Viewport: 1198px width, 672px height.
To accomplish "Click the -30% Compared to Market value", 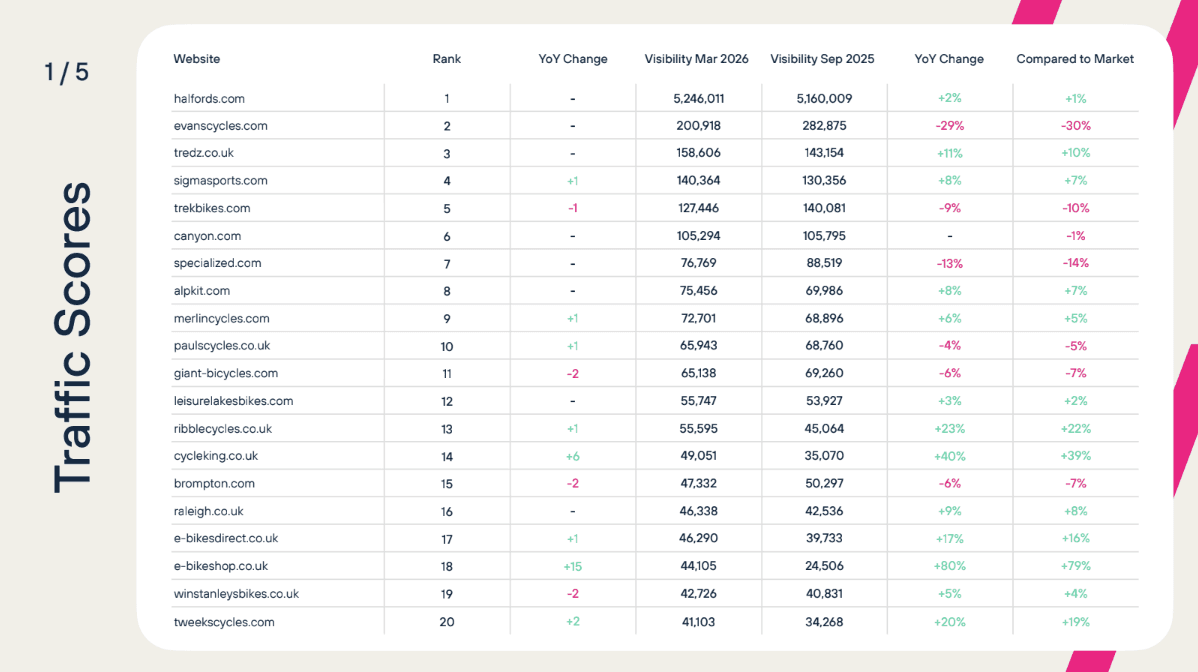I will click(x=1075, y=126).
